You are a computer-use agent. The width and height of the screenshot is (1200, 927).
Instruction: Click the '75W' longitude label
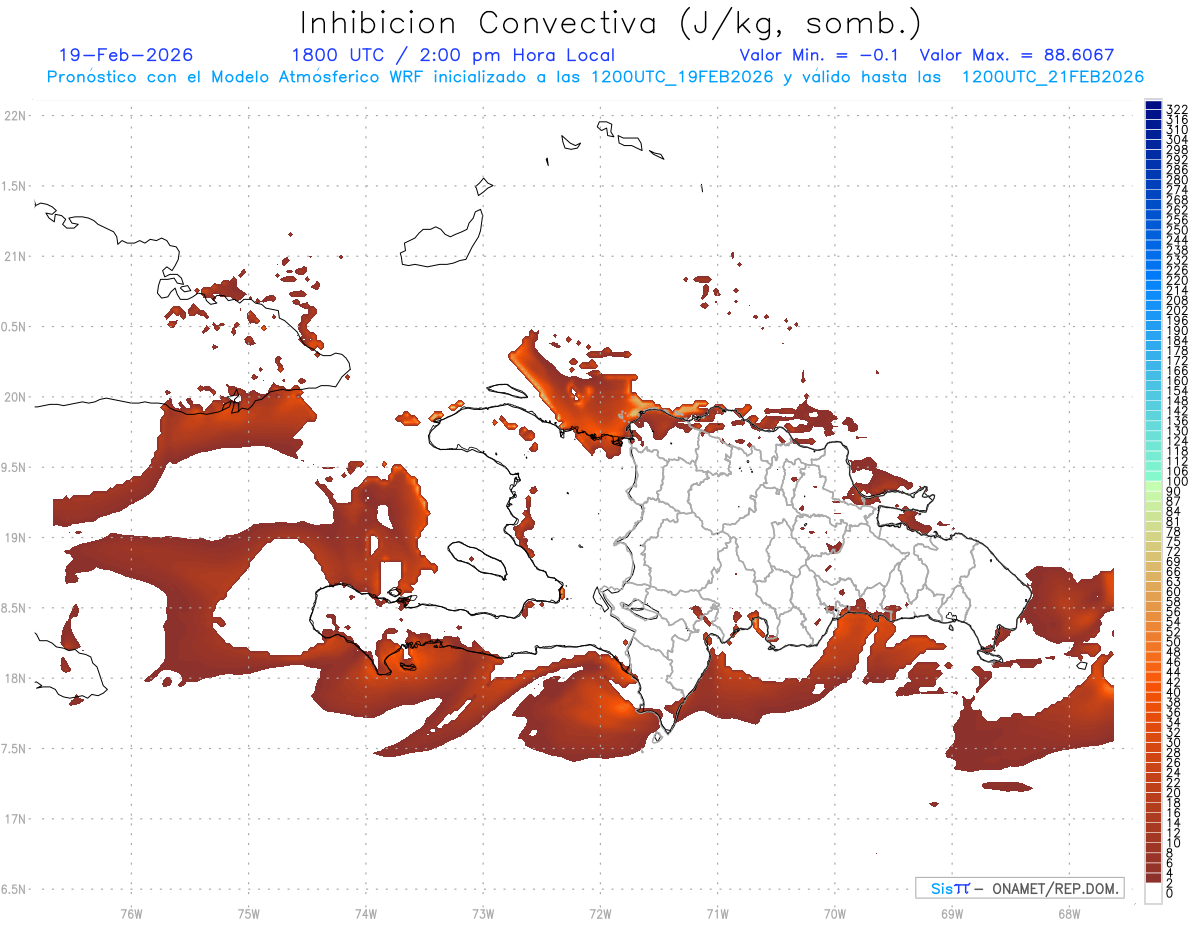tap(248, 913)
